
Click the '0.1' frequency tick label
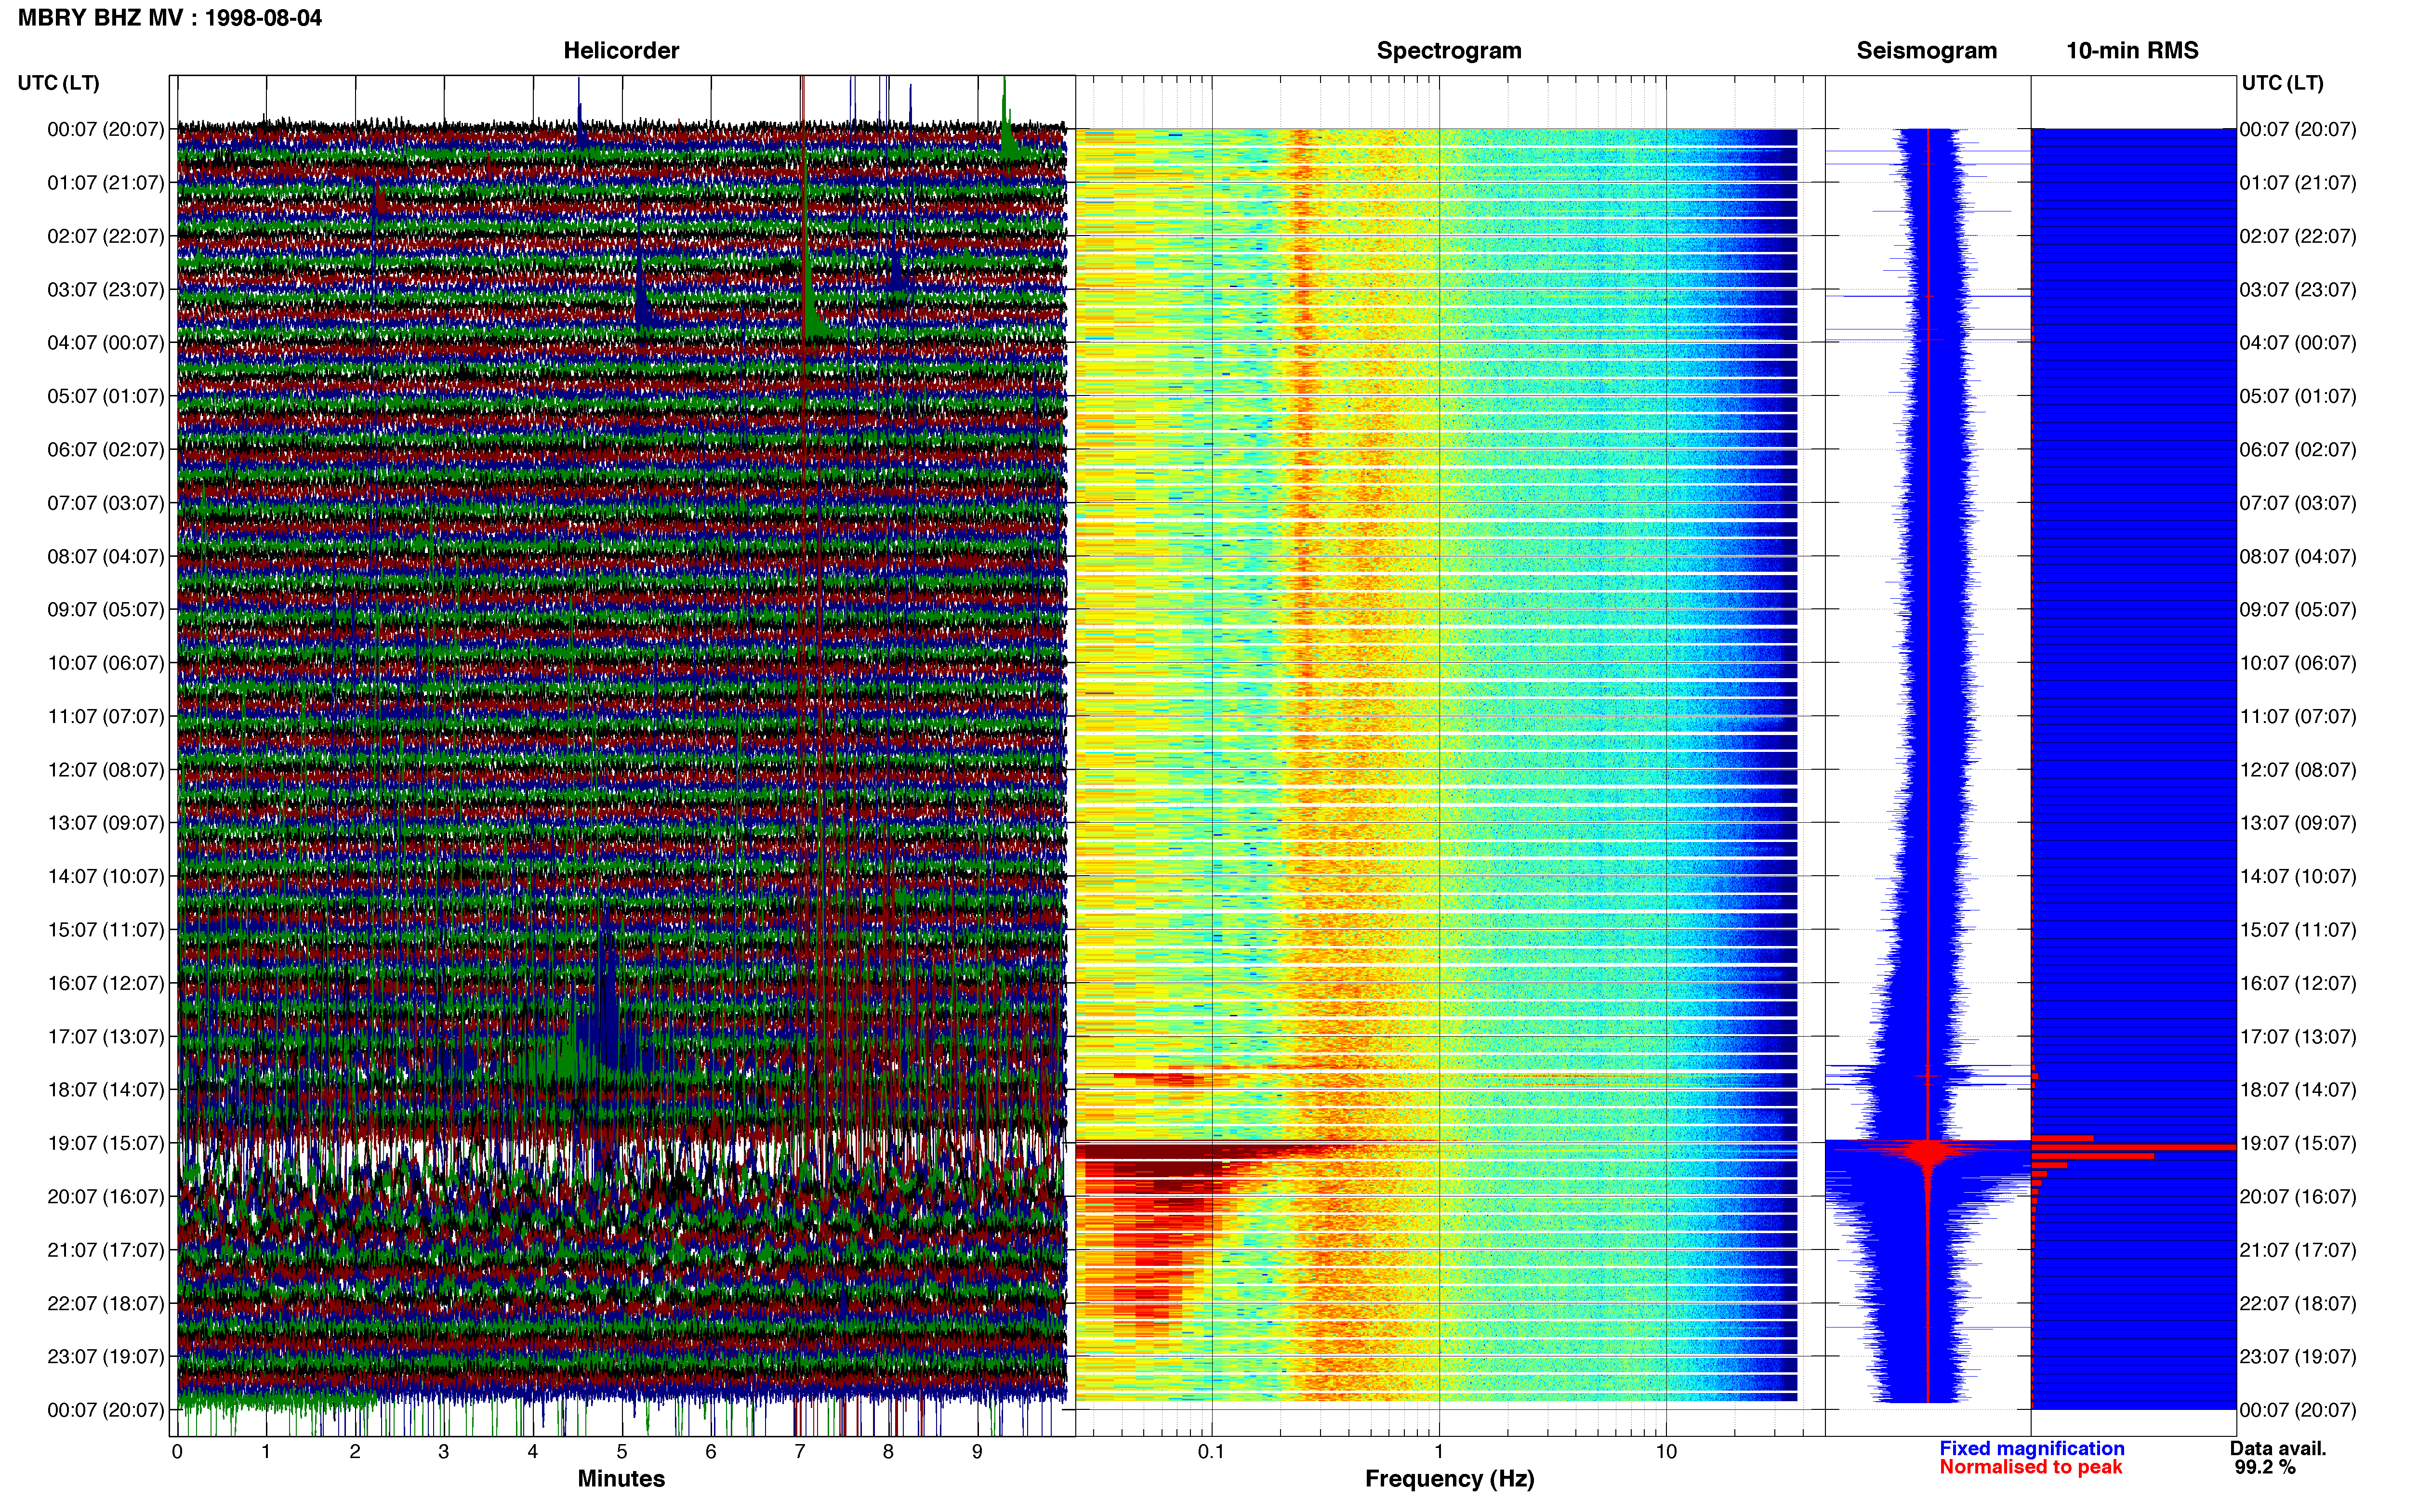pyautogui.click(x=1211, y=1451)
